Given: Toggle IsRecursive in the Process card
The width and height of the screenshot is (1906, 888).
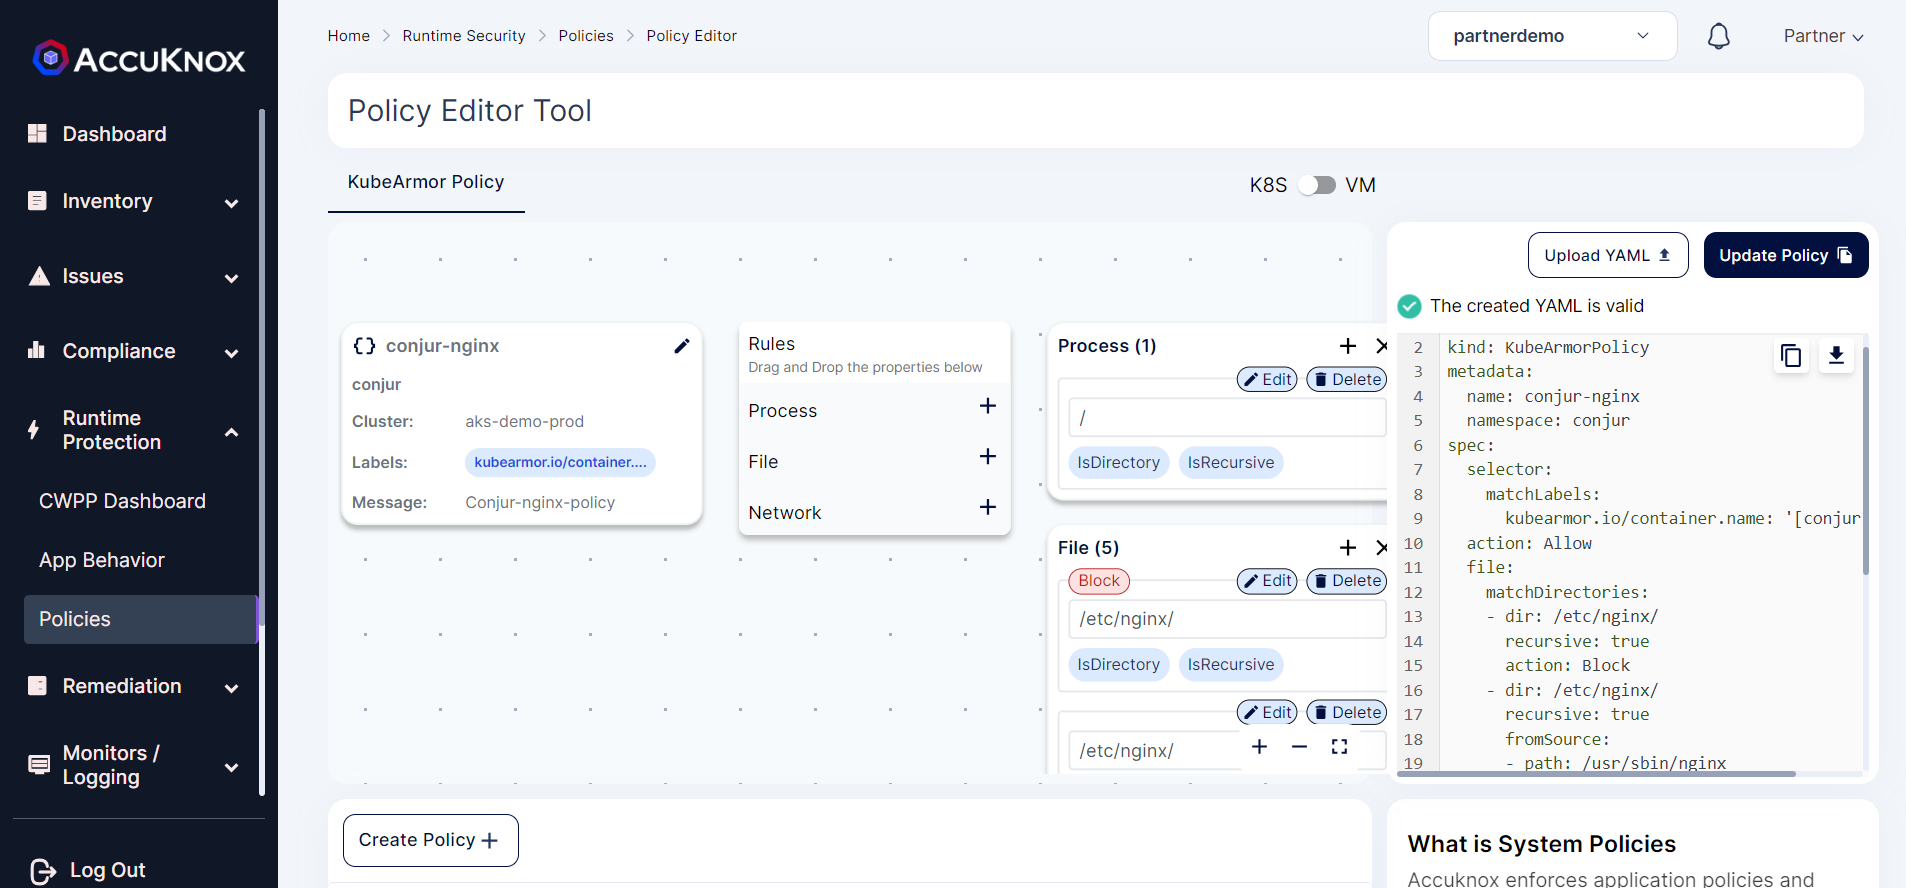Looking at the screenshot, I should 1230,463.
